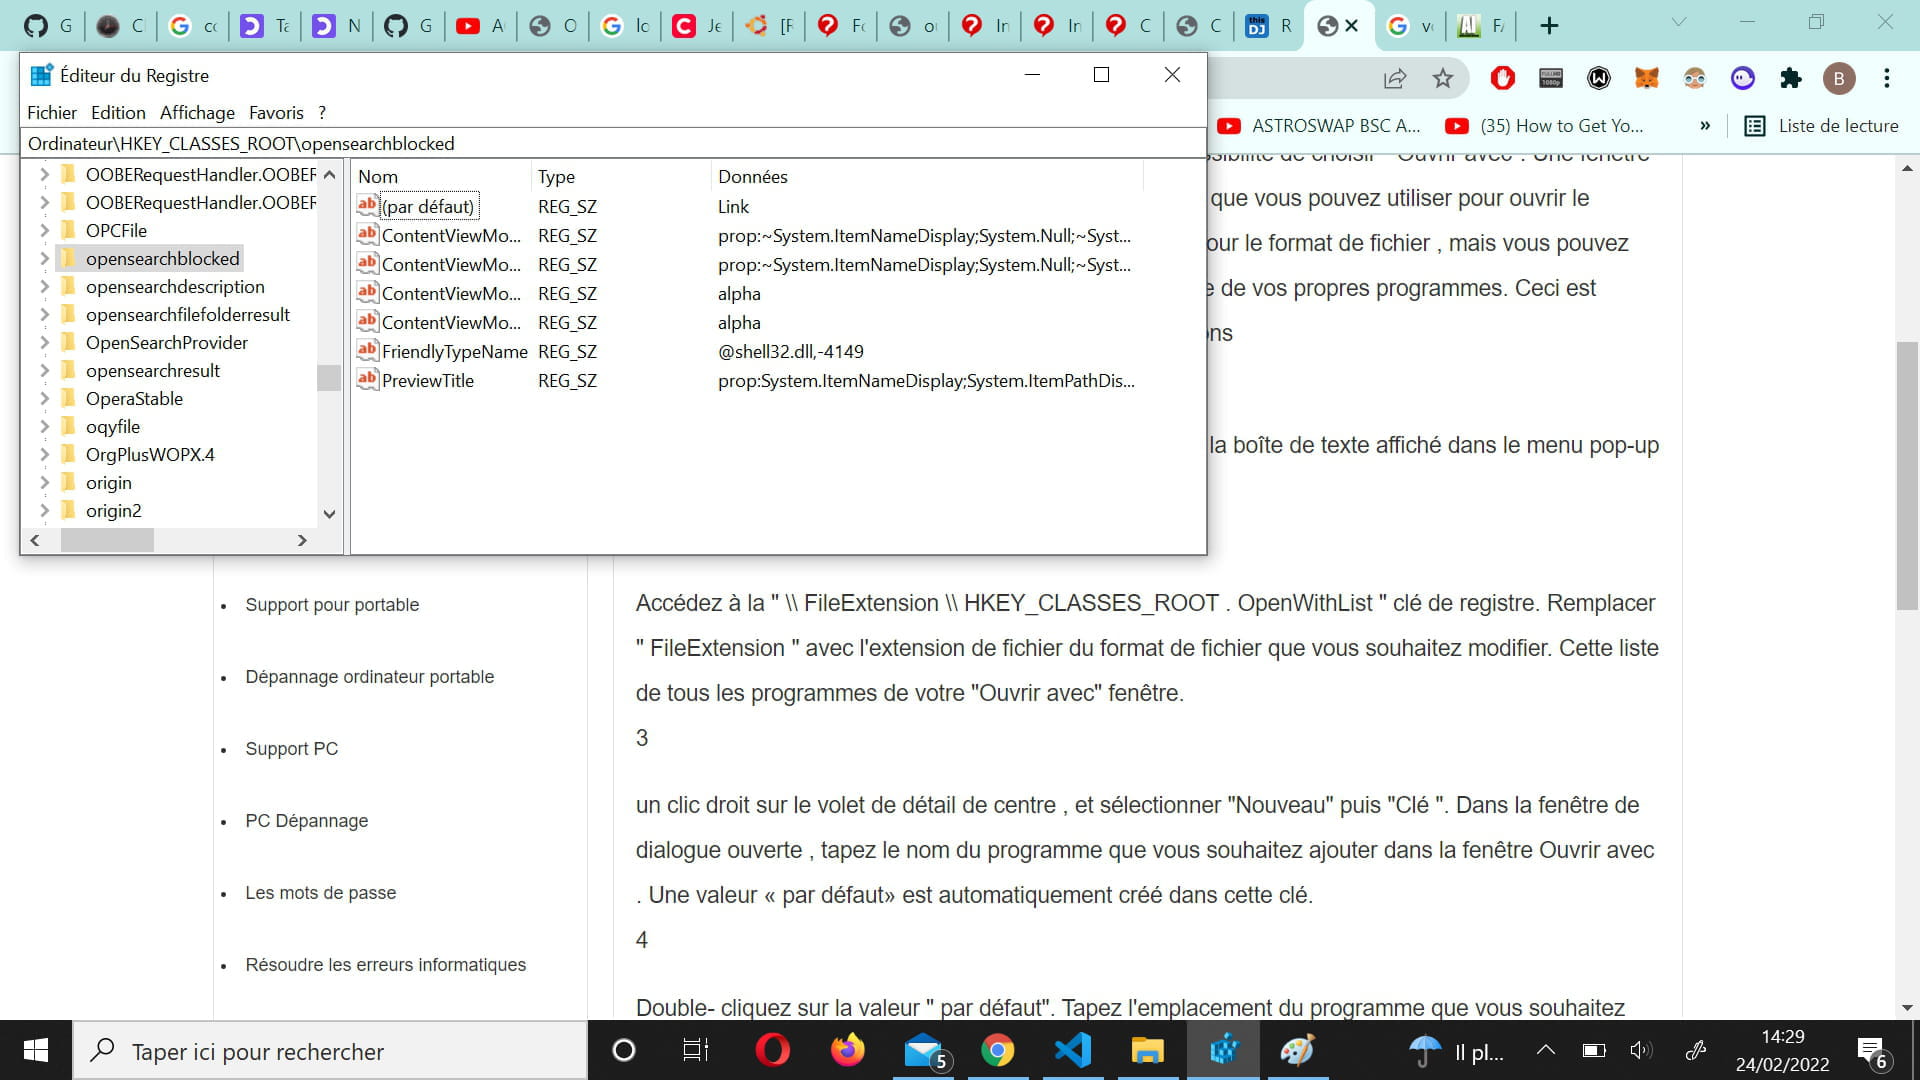Click the webpage vertical scrollbar thumb
Image resolution: width=1920 pixels, height=1080 pixels.
pos(1907,475)
